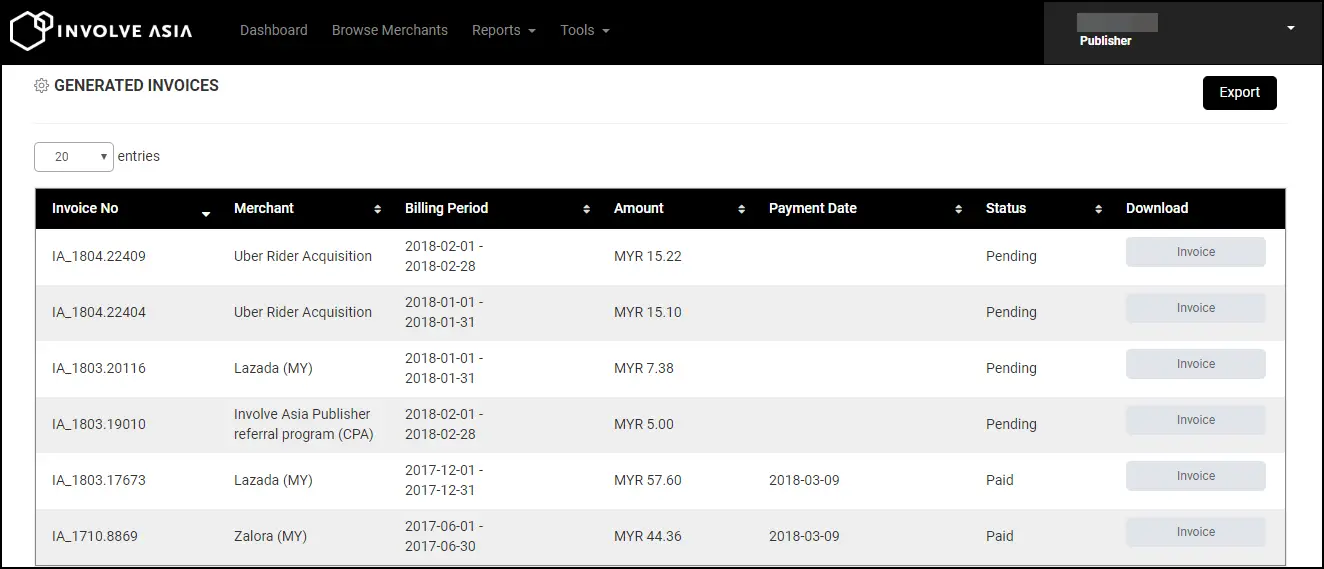Screen dimensions: 1324x569
Task: Click invoice number IA_1804.22404
Action: [x=99, y=312]
